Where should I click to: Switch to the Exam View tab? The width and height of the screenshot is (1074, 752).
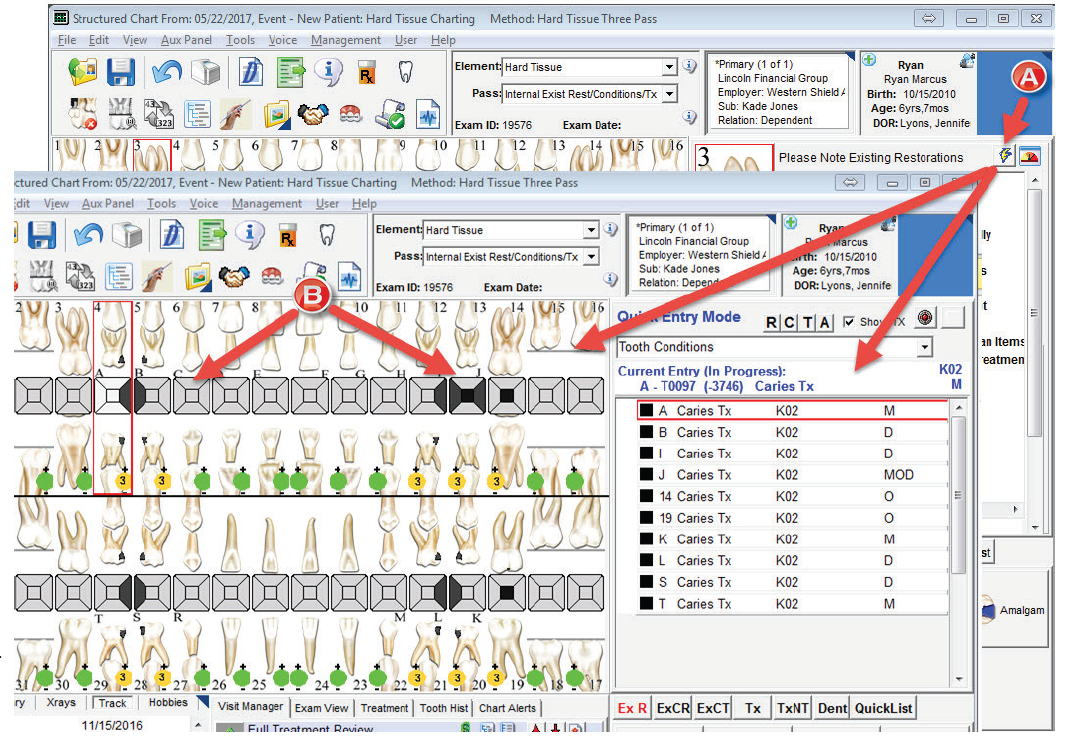click(321, 708)
